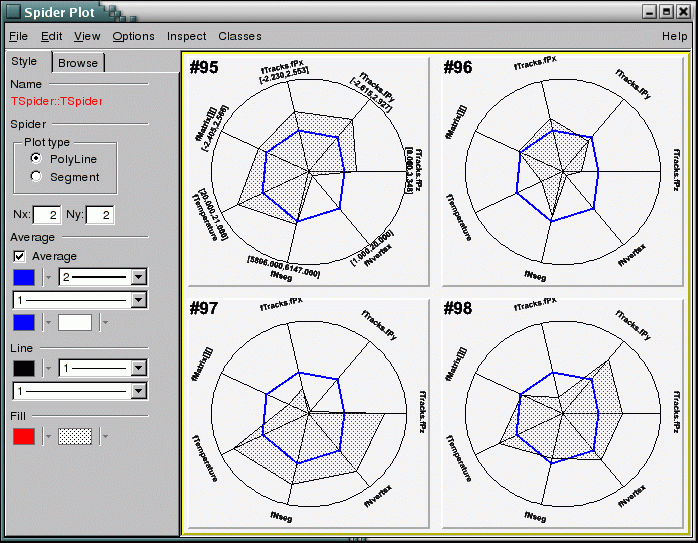The image size is (698, 543).
Task: Open dropdown arrow beside average fill color
Action: 48,323
